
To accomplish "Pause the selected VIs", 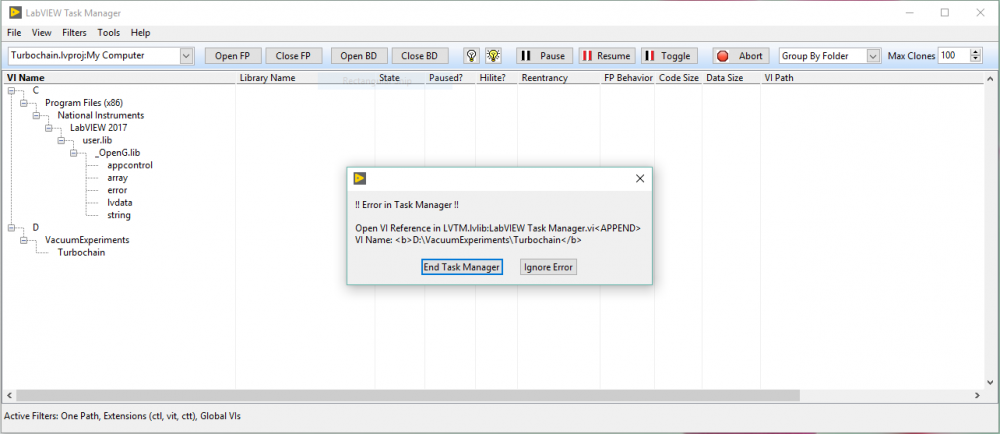I will [x=542, y=56].
